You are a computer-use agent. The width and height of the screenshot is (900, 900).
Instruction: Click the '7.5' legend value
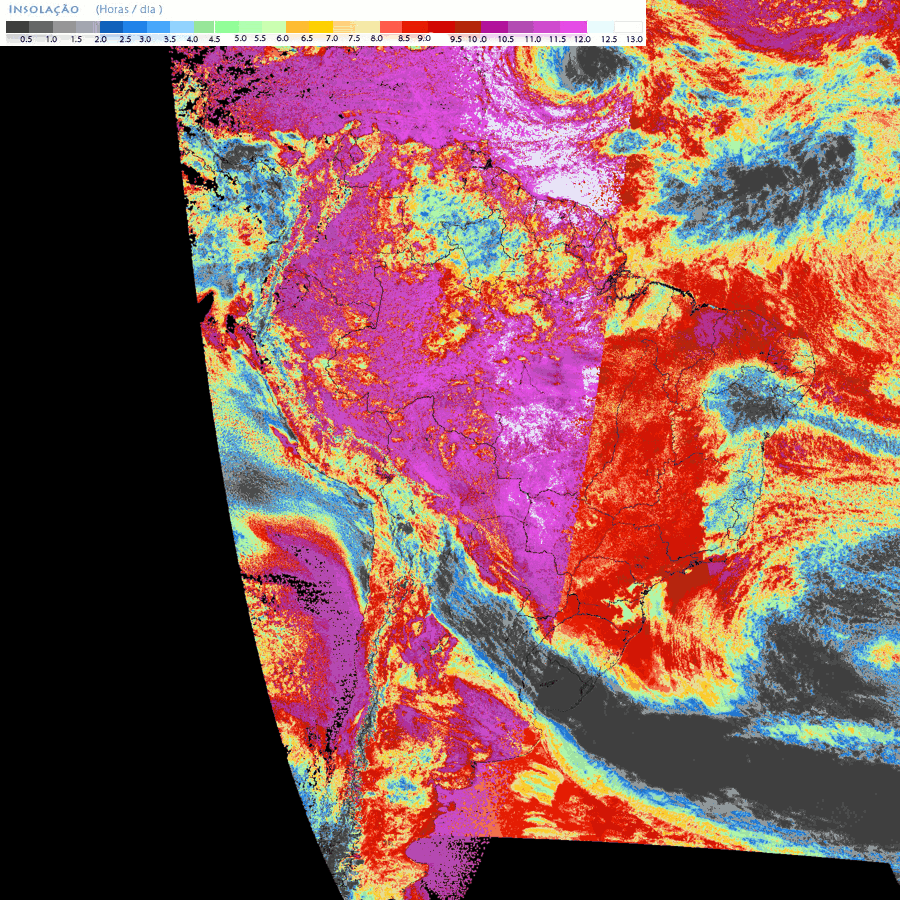[354, 38]
